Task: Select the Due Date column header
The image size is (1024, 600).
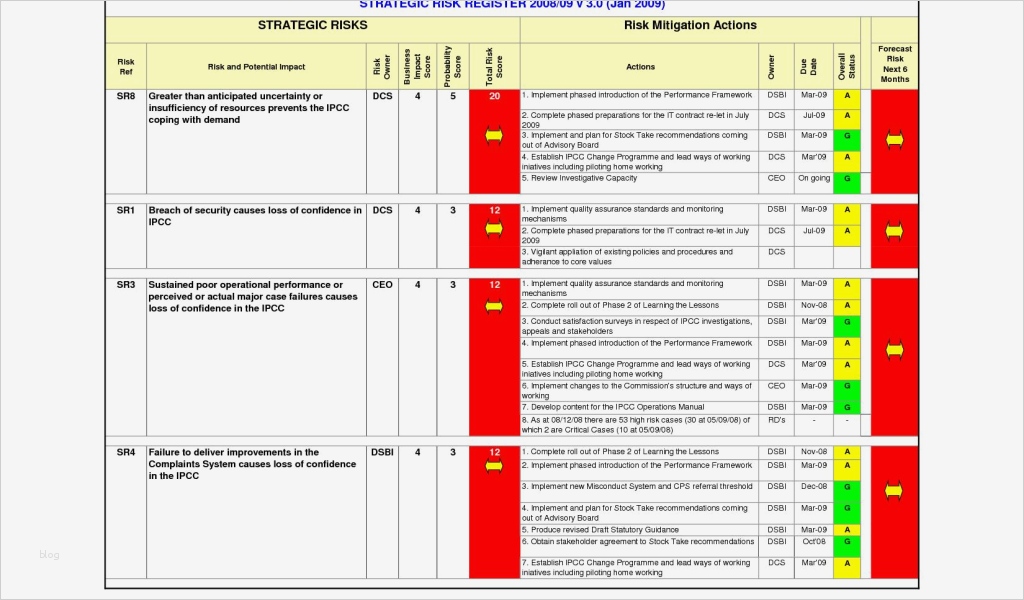Action: (x=809, y=66)
